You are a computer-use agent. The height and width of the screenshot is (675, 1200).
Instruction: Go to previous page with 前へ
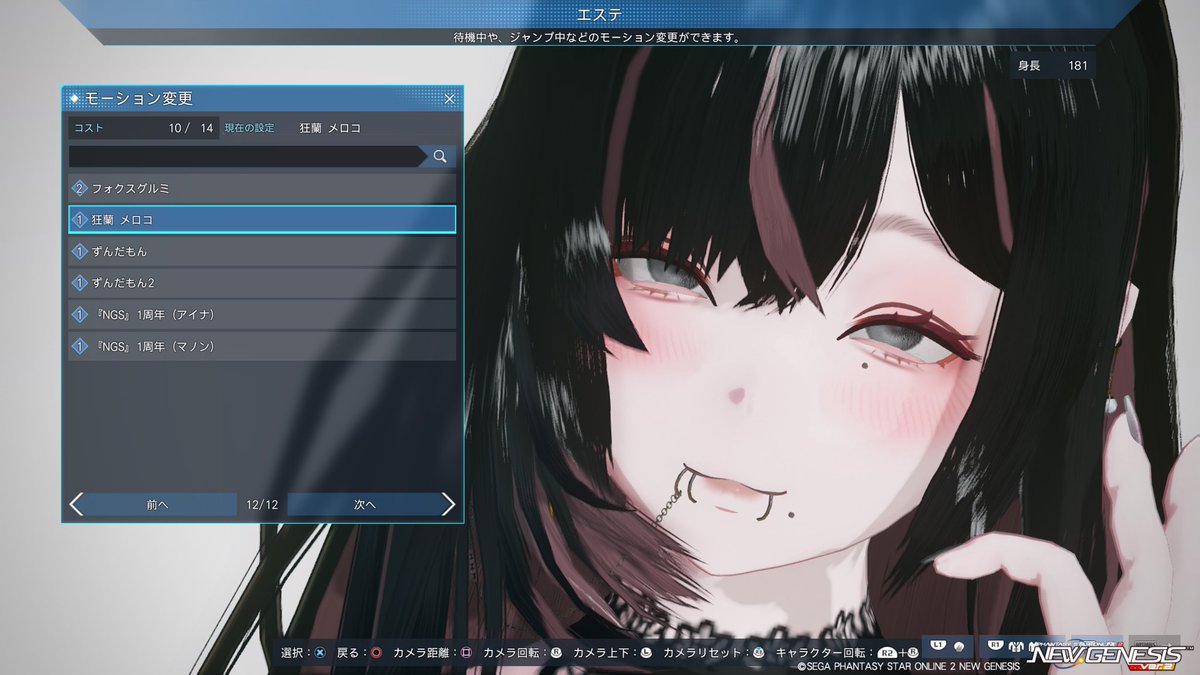(158, 505)
